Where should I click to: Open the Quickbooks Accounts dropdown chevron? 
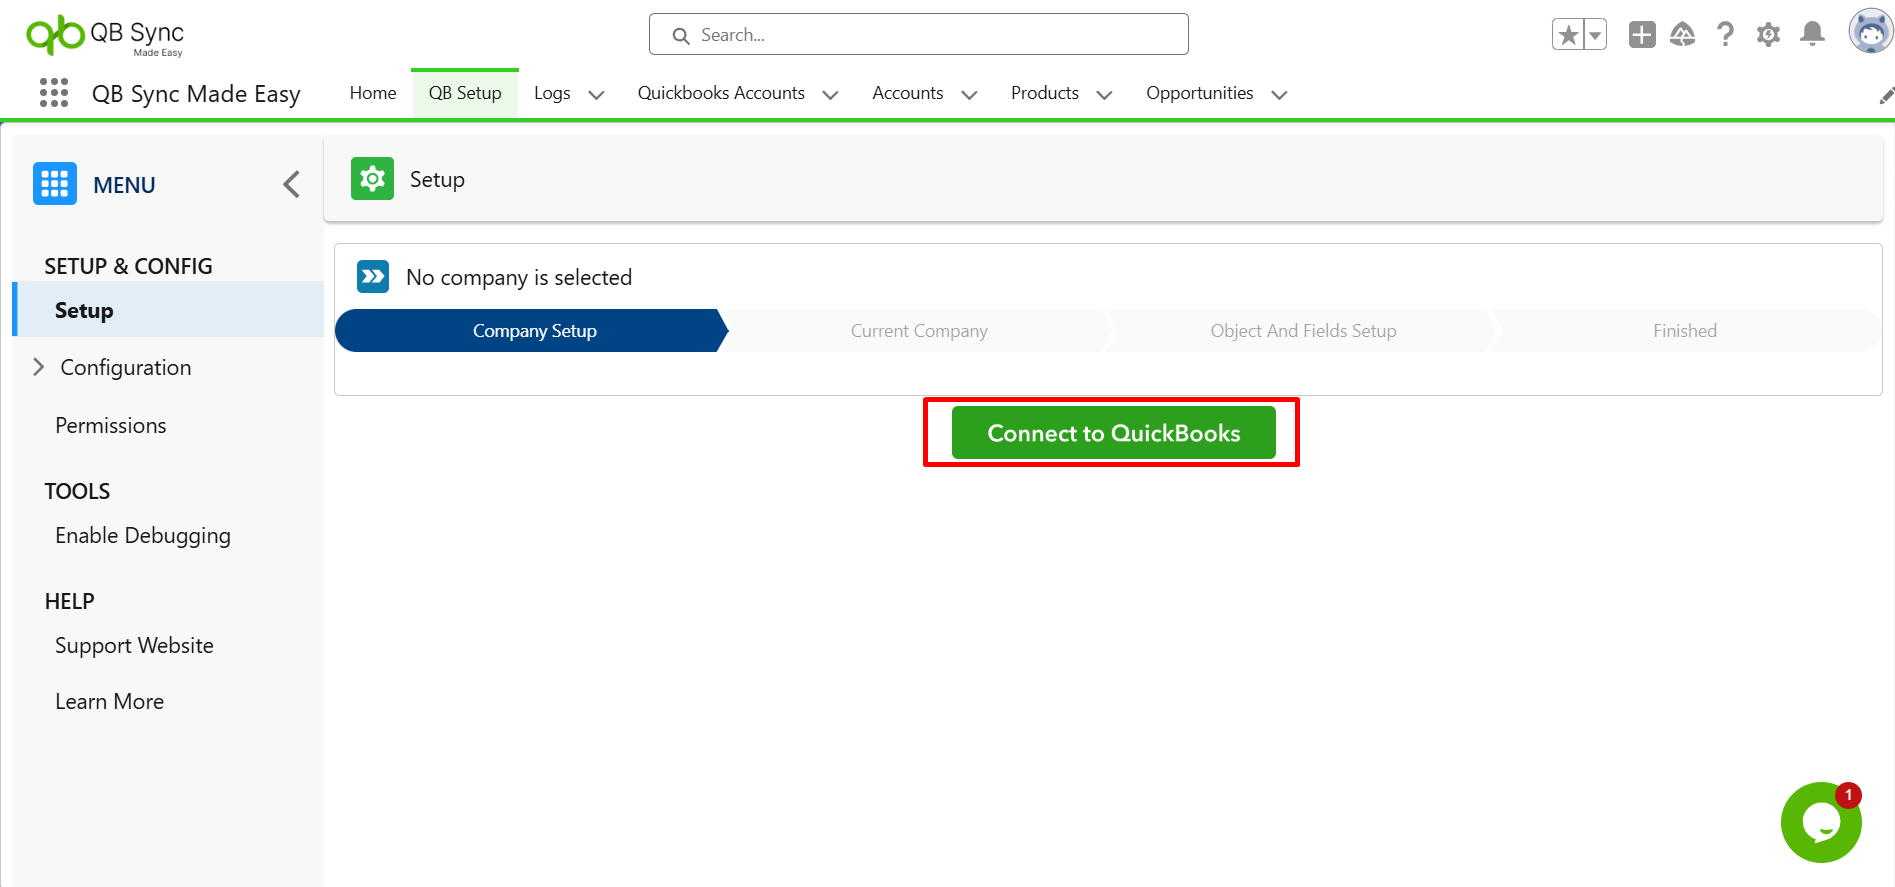830,95
